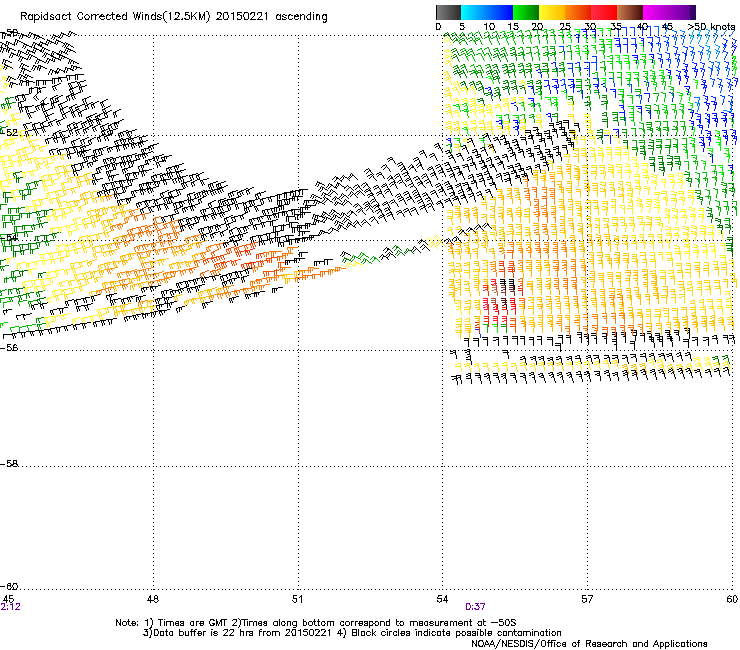Click the red 30-35 knots legend swatch
Viewport: 740px width, 650px height.
click(x=604, y=12)
